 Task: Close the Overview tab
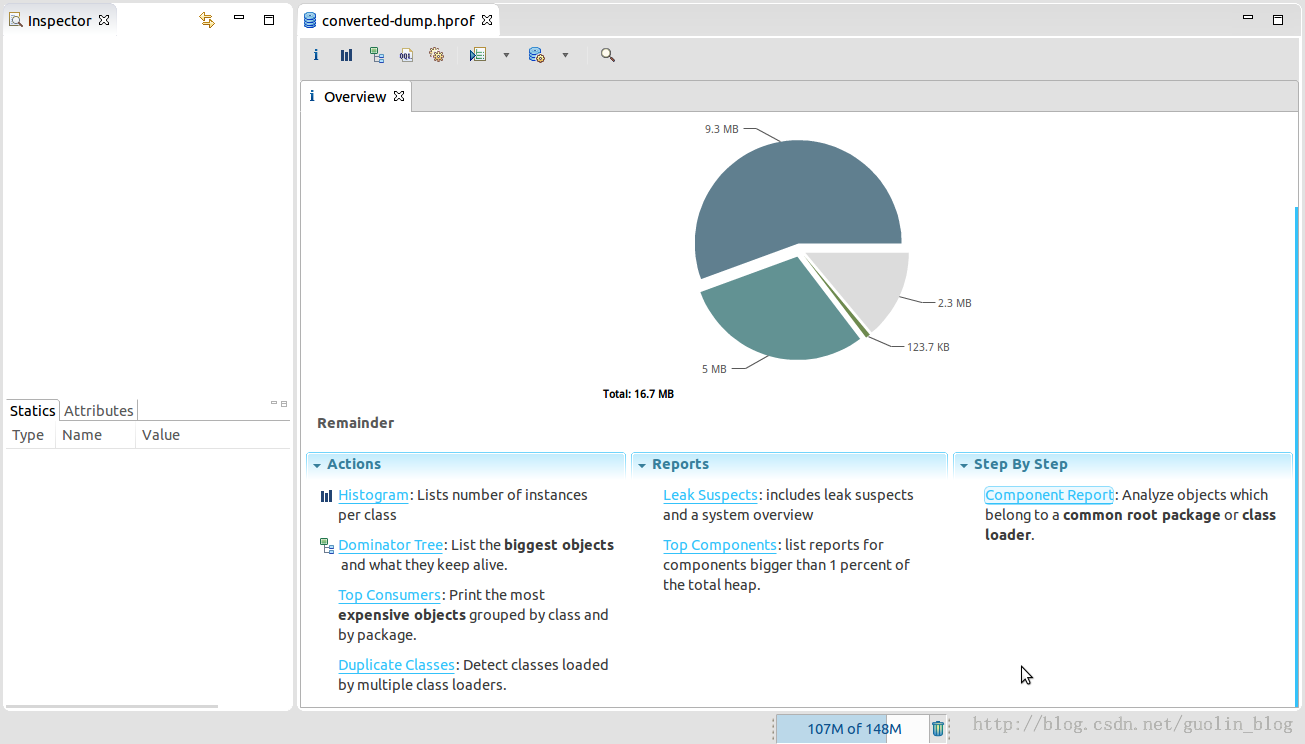(398, 96)
